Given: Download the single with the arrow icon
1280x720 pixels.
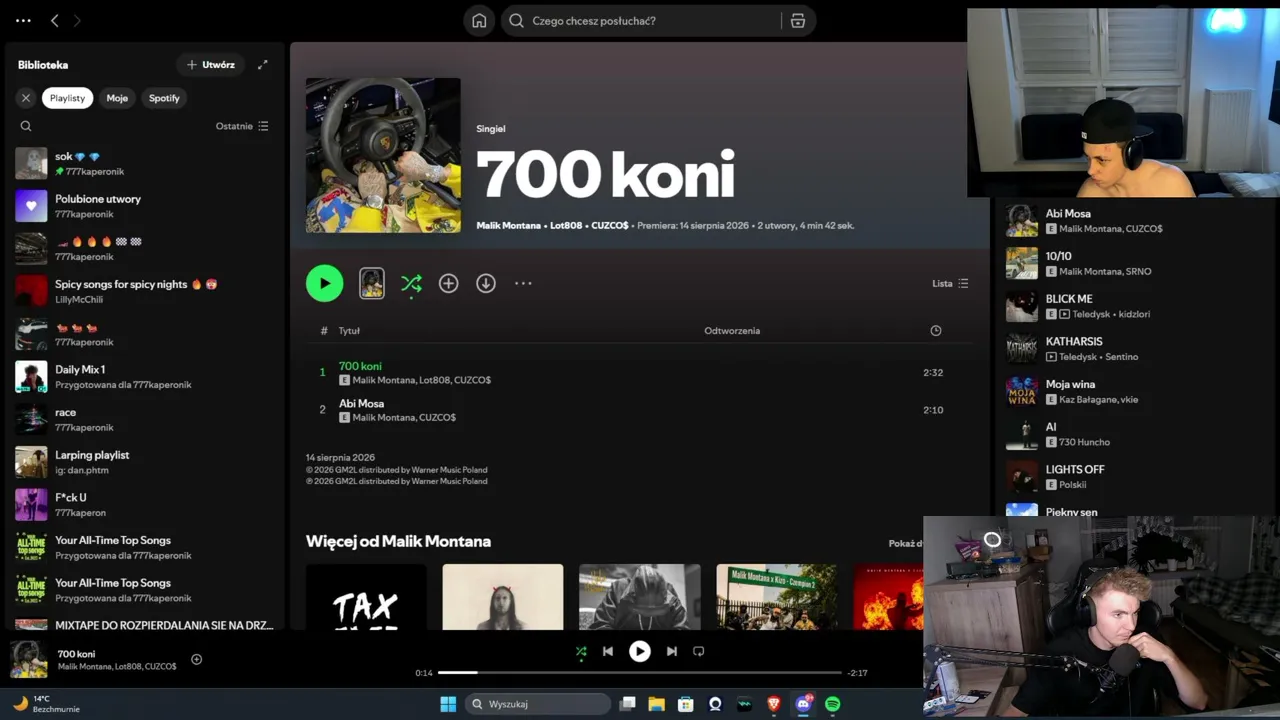Looking at the screenshot, I should coord(486,284).
